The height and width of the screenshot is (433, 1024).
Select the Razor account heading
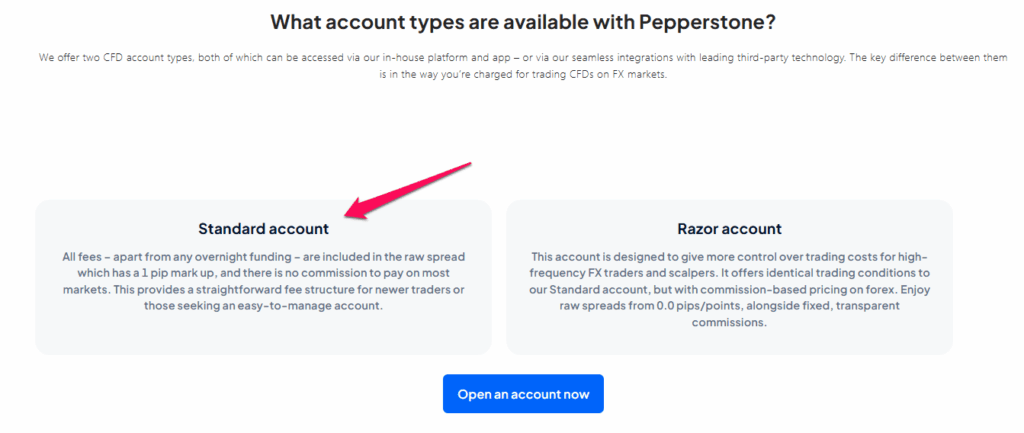coord(729,229)
